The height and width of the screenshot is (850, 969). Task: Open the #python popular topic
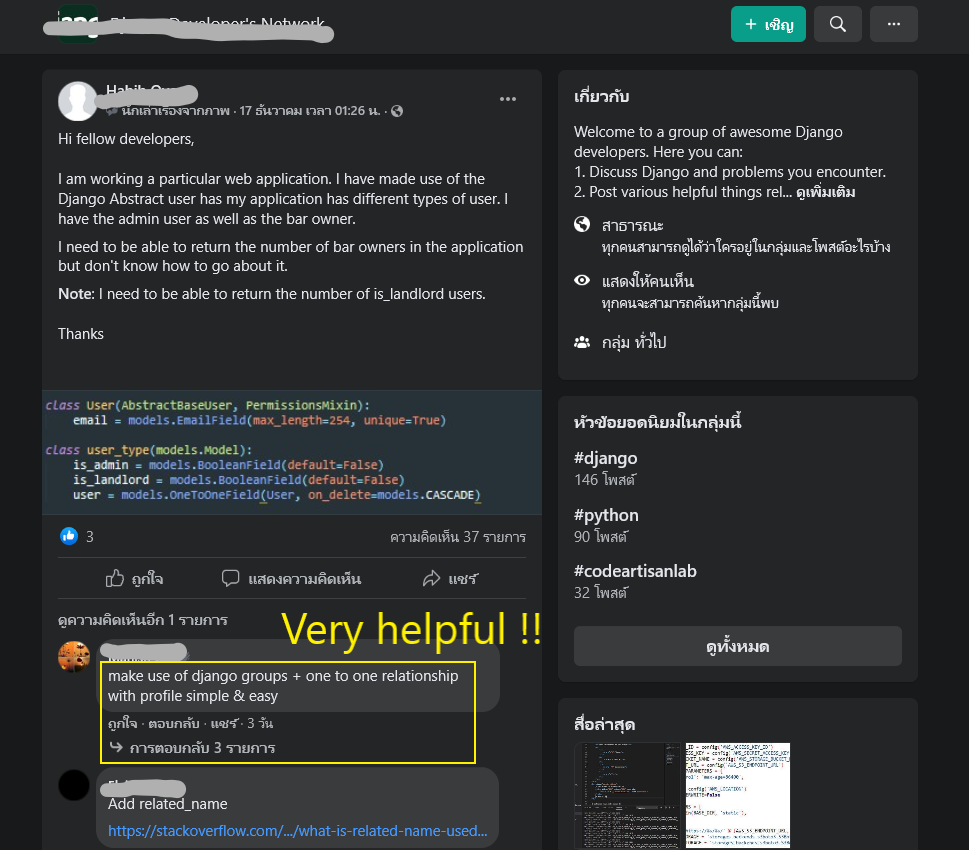[606, 515]
